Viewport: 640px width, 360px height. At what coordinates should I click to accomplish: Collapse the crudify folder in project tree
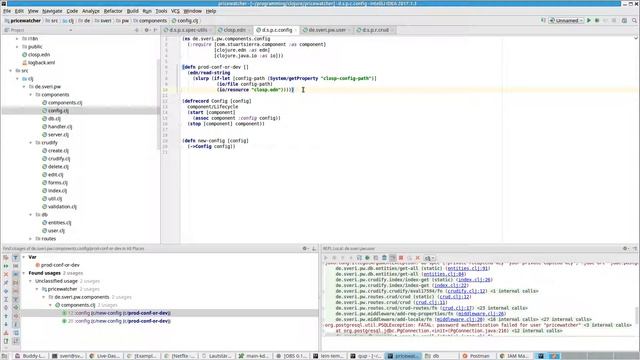31,143
